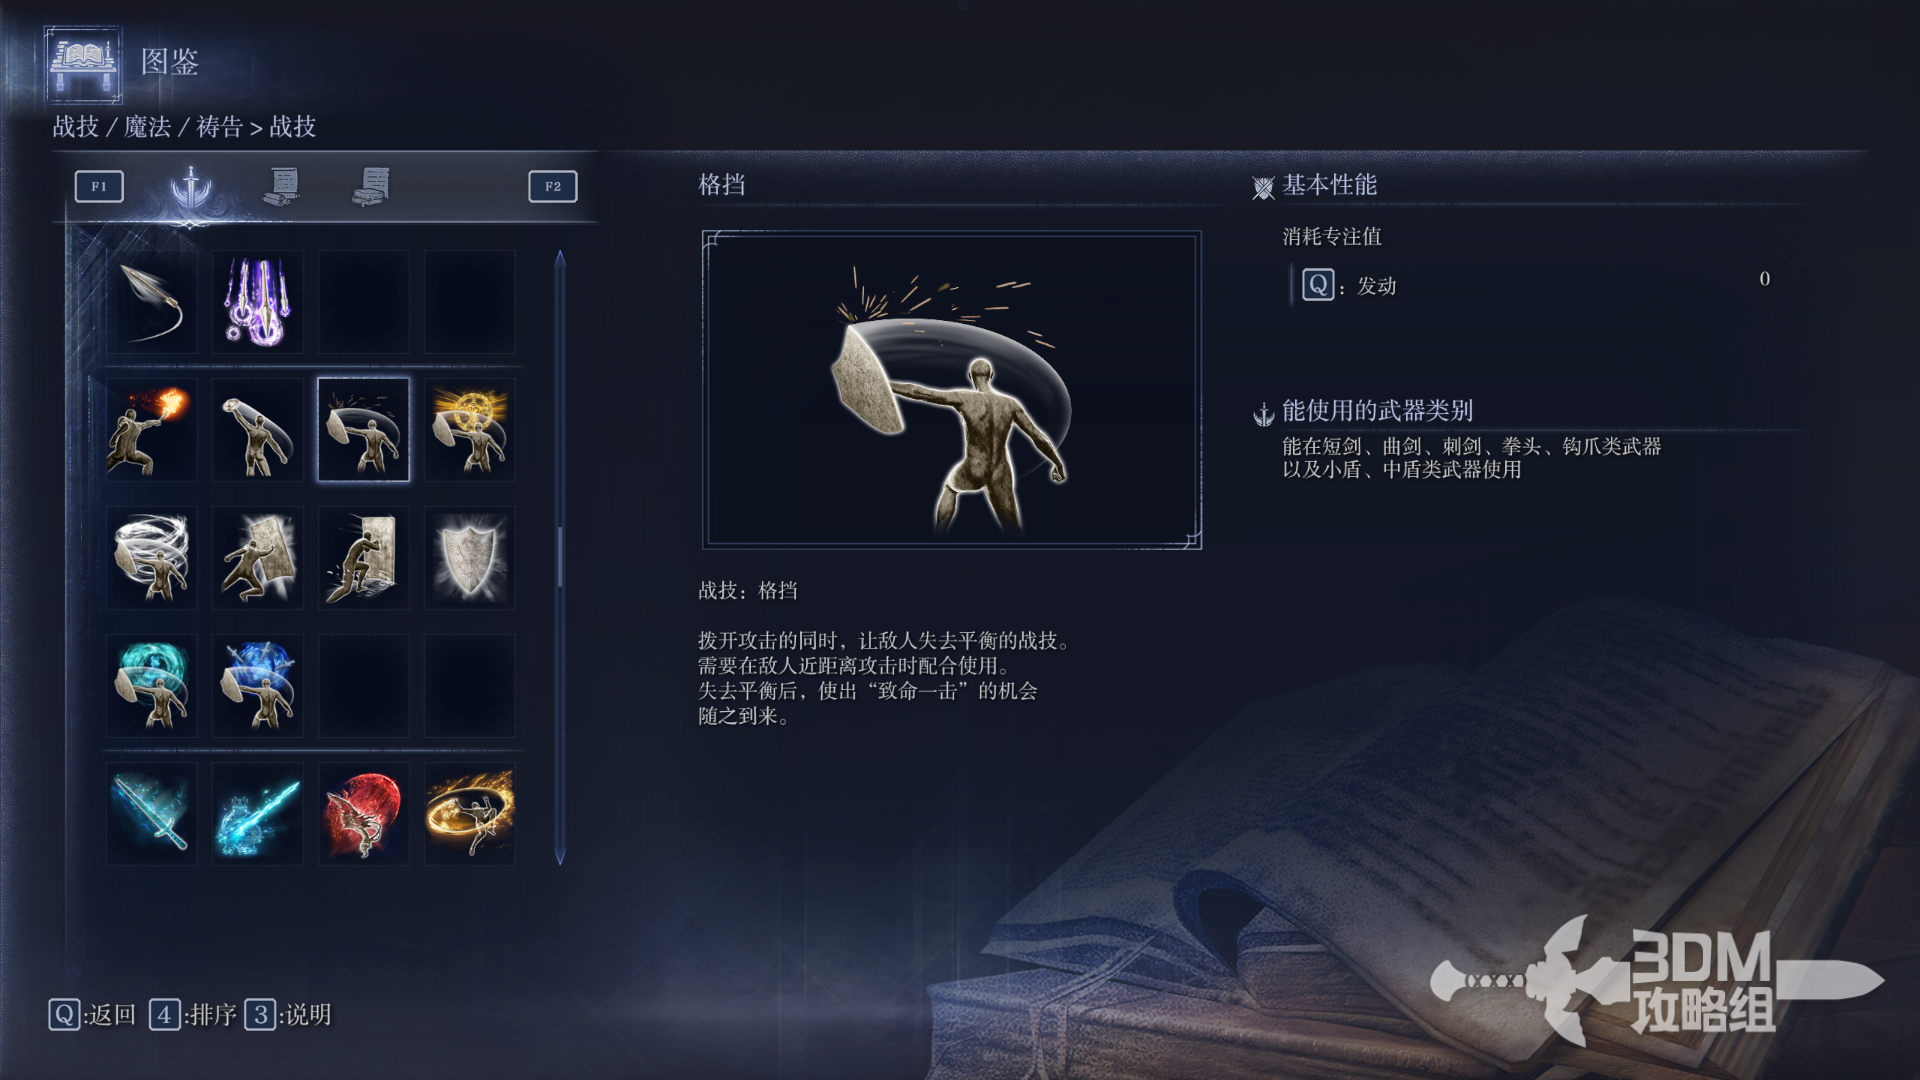Viewport: 1920px width, 1080px height.
Task: Open the sorcery scroll tab
Action: coord(283,186)
